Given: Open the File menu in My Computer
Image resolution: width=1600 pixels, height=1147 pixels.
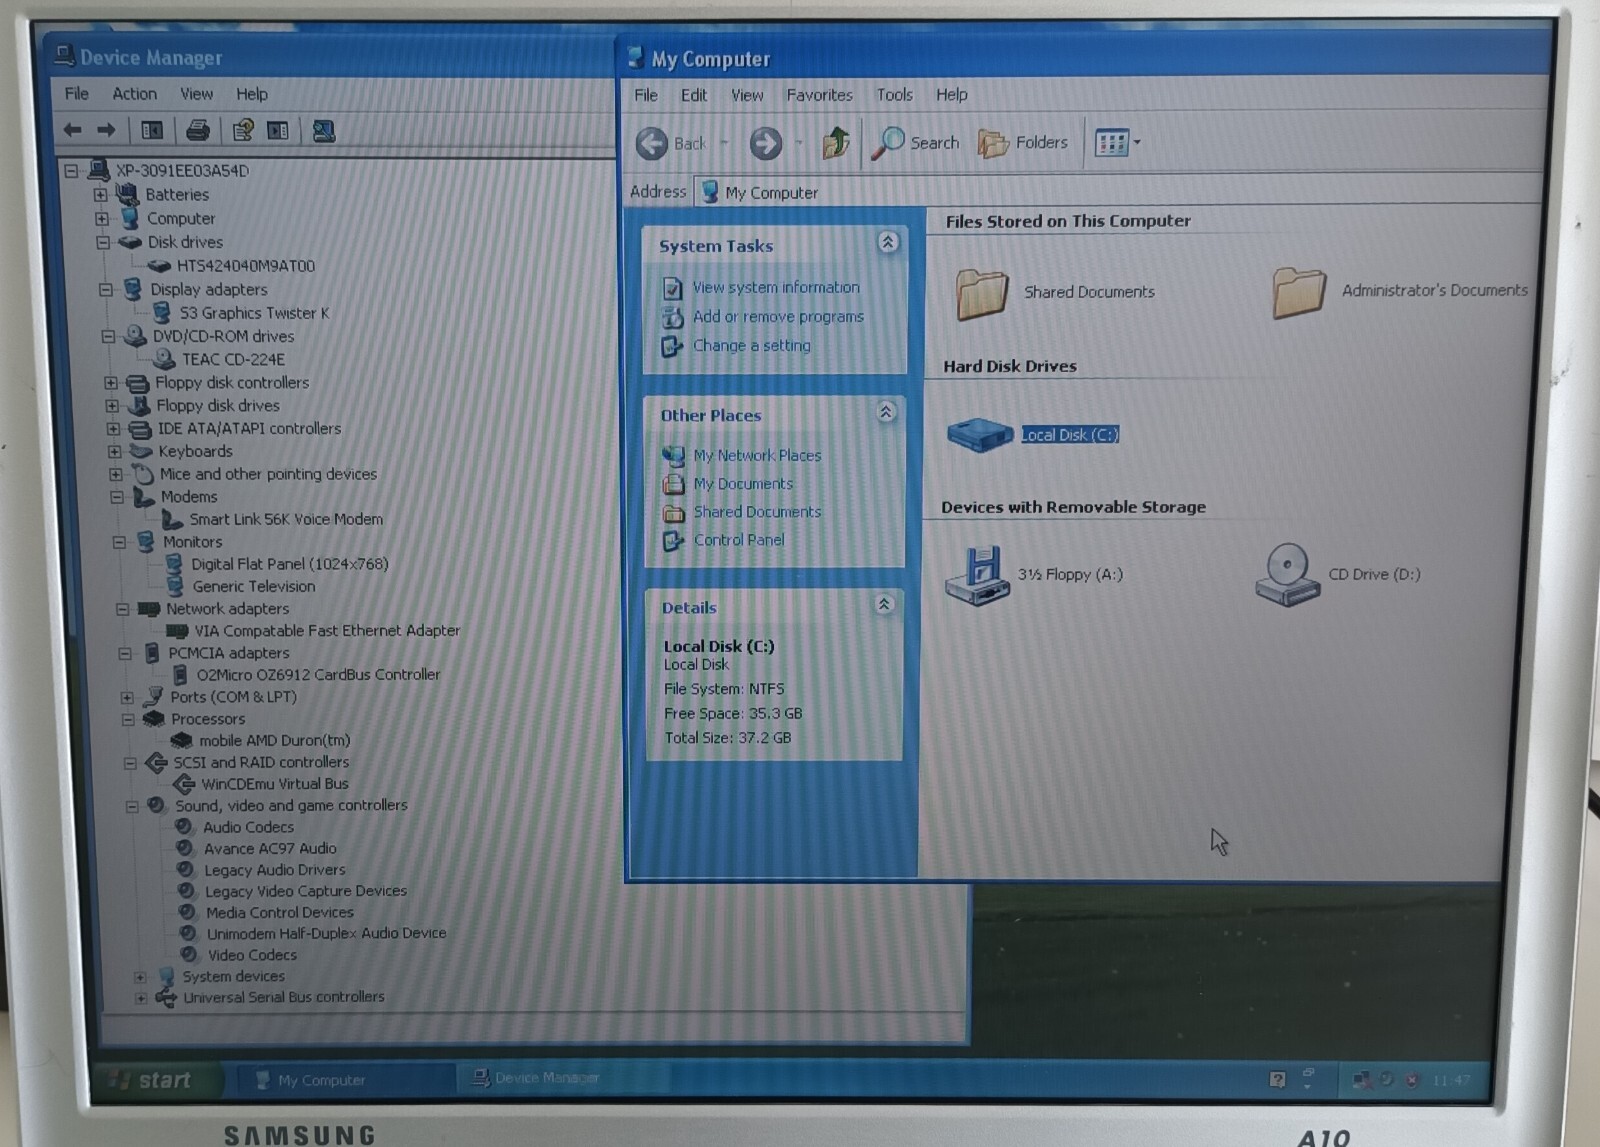Looking at the screenshot, I should (646, 95).
